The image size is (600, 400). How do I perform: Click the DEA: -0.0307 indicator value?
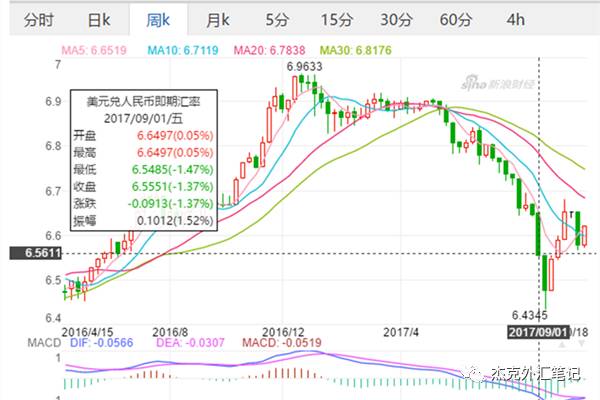[x=190, y=343]
